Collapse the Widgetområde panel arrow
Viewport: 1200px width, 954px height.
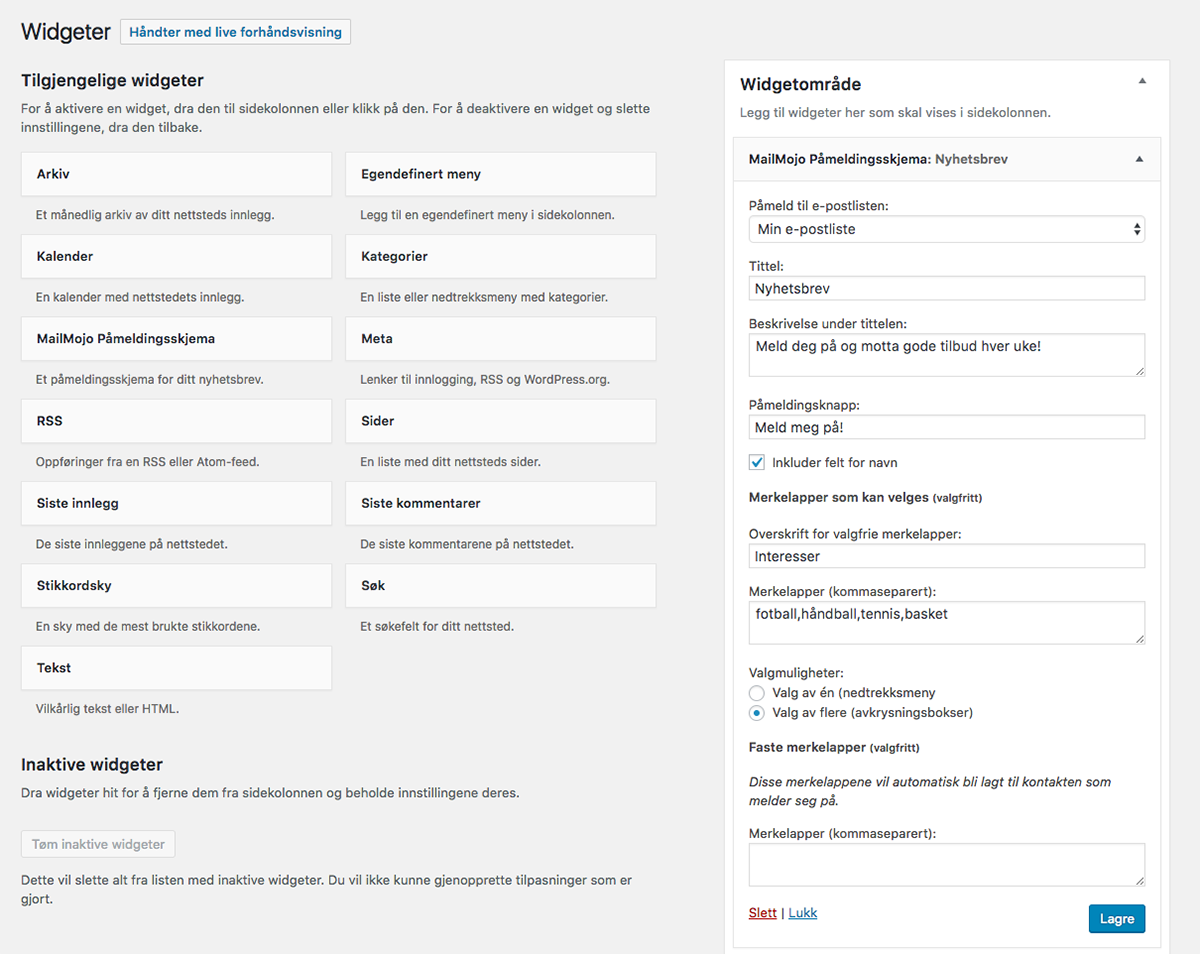coord(1142,81)
